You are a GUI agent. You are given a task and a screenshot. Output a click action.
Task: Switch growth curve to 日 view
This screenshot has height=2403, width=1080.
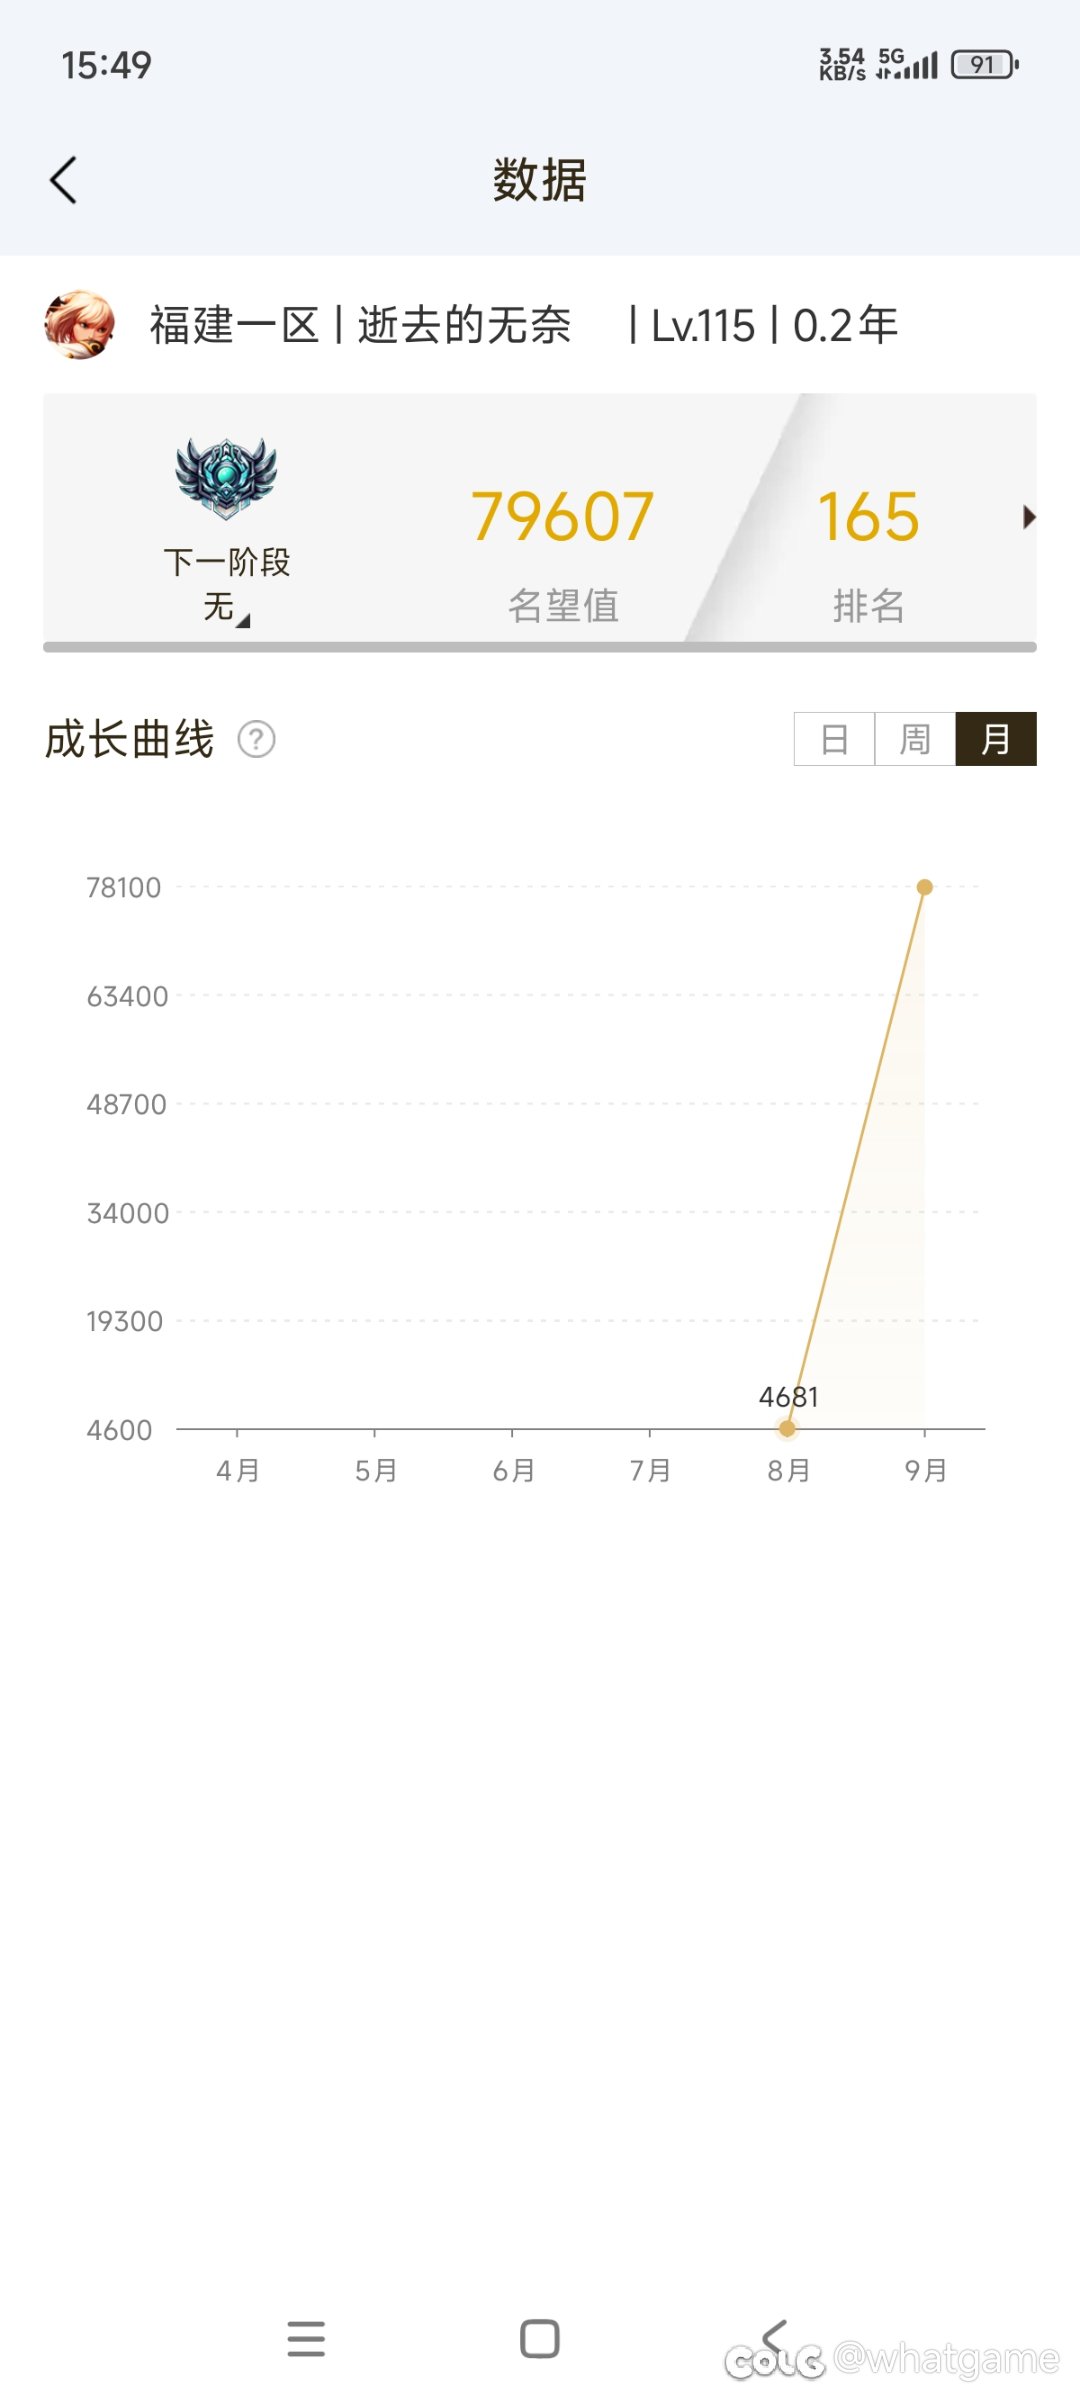click(834, 739)
